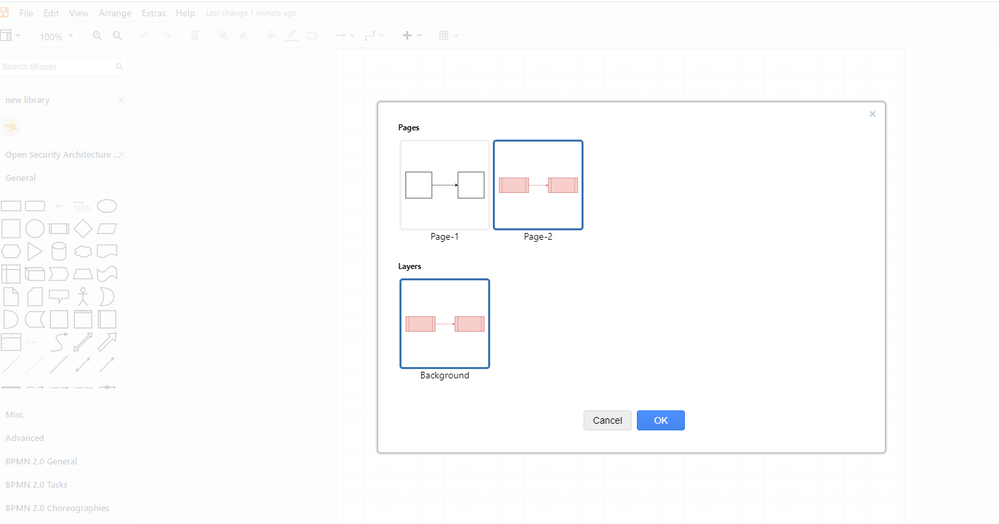Select the Actor stick figure shape
The height and width of the screenshot is (524, 999).
coord(83,296)
